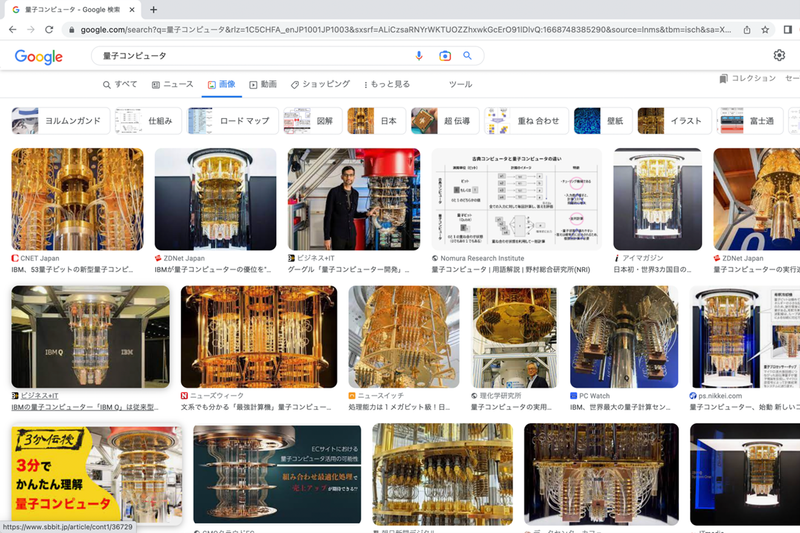Open 3分でかんたん理解 yellow thumbnail

pyautogui.click(x=97, y=474)
